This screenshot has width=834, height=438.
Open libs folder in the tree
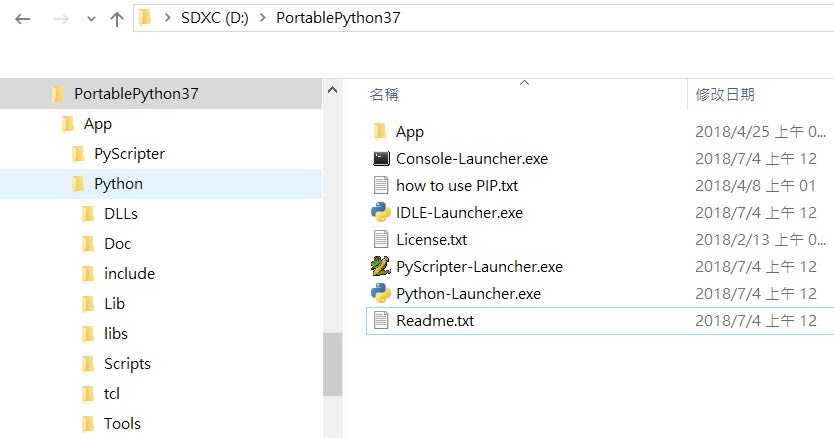click(115, 334)
